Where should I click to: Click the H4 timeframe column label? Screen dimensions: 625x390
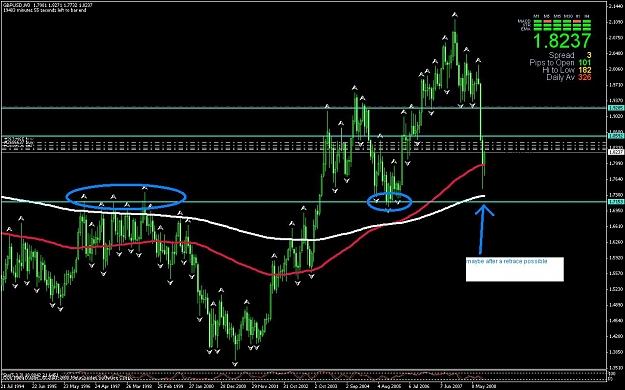point(587,16)
